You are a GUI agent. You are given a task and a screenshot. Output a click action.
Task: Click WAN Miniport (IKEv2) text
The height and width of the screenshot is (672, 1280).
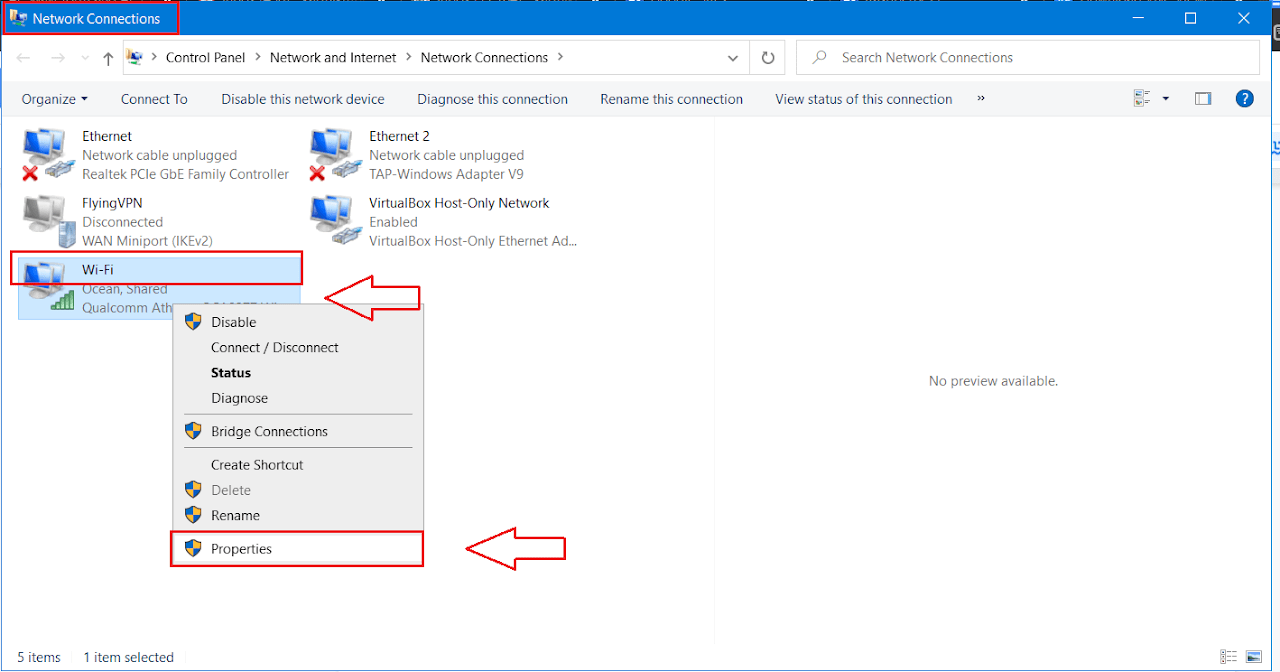(x=147, y=241)
